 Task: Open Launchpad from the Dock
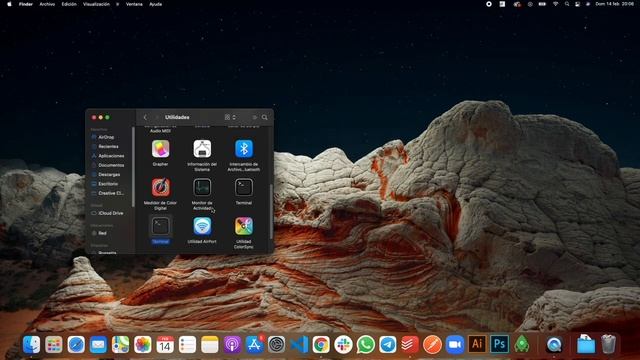[x=53, y=344]
